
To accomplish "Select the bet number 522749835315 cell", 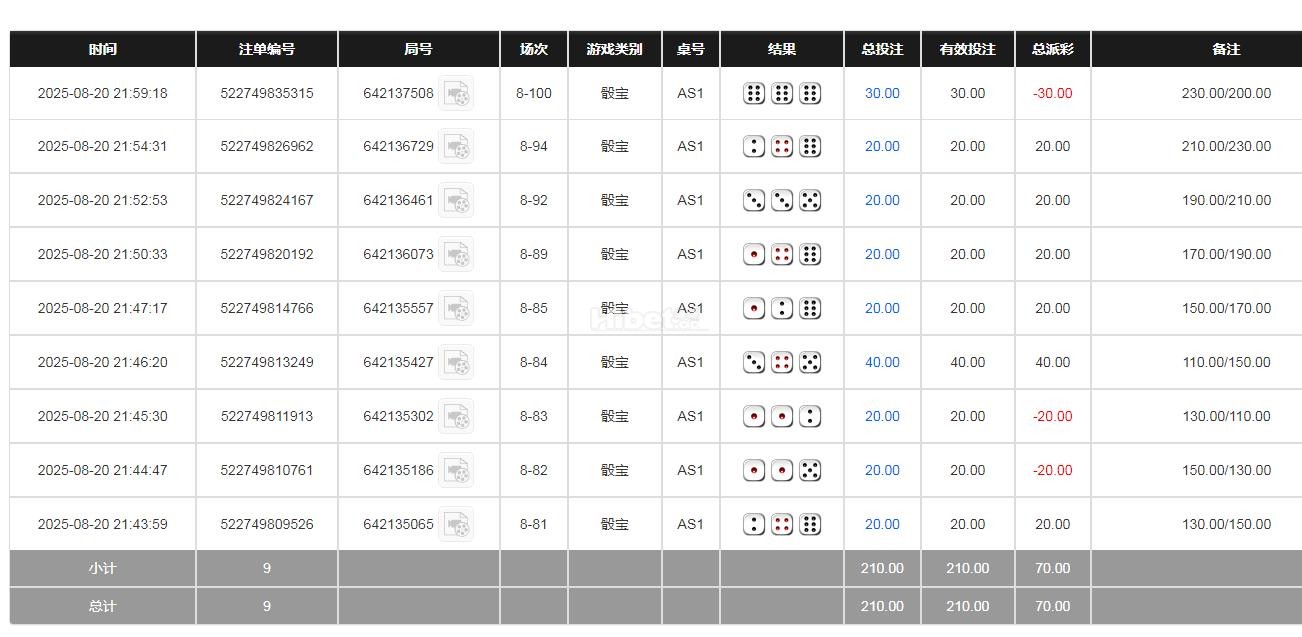I will [x=267, y=93].
